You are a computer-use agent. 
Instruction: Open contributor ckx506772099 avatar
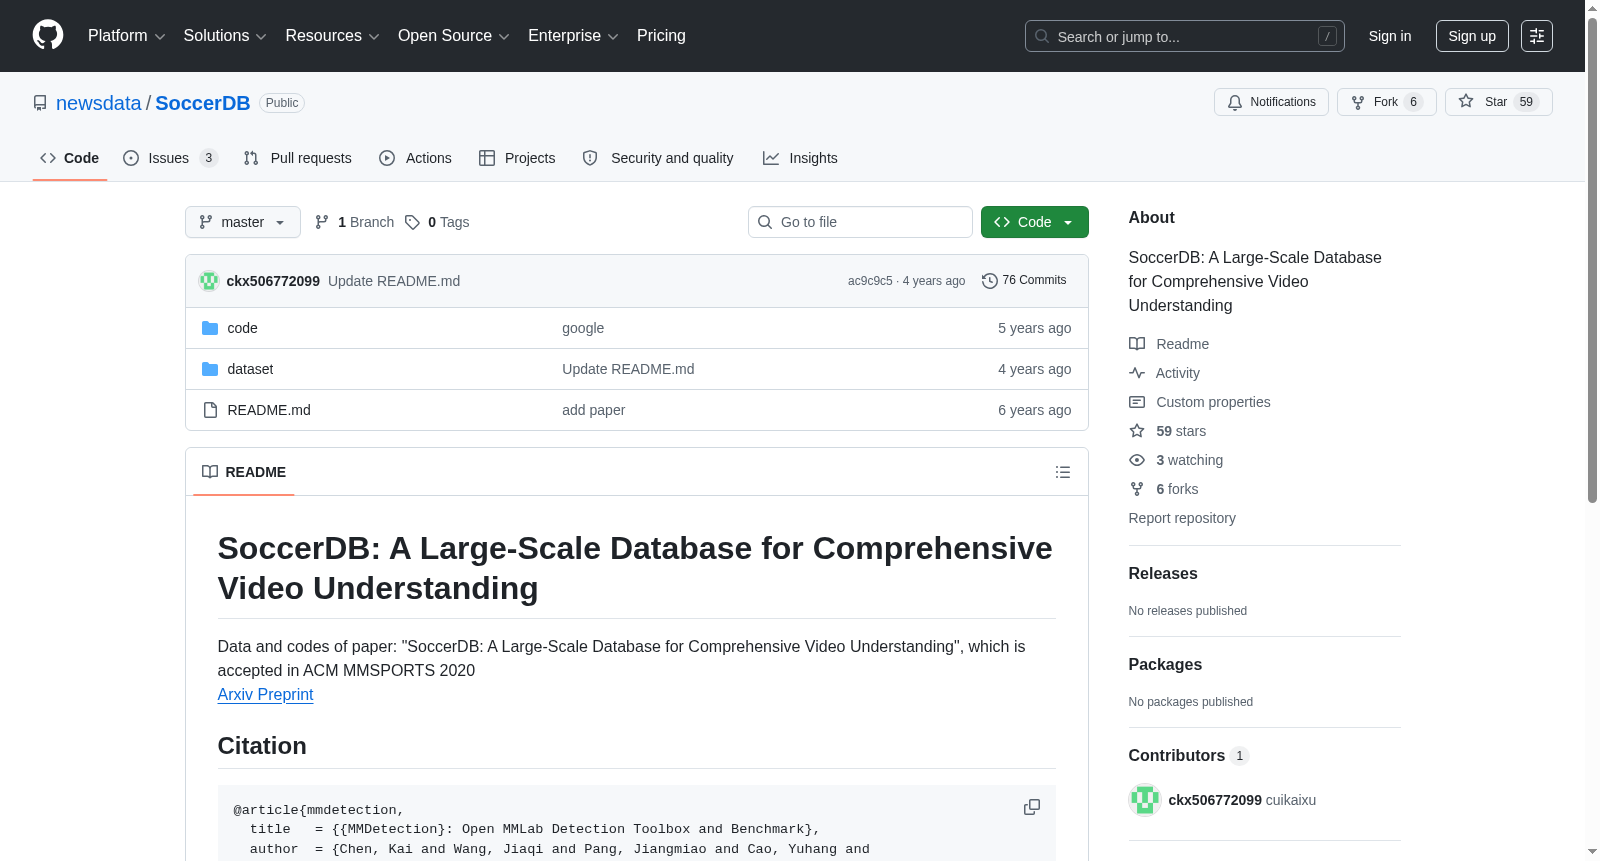1145,800
